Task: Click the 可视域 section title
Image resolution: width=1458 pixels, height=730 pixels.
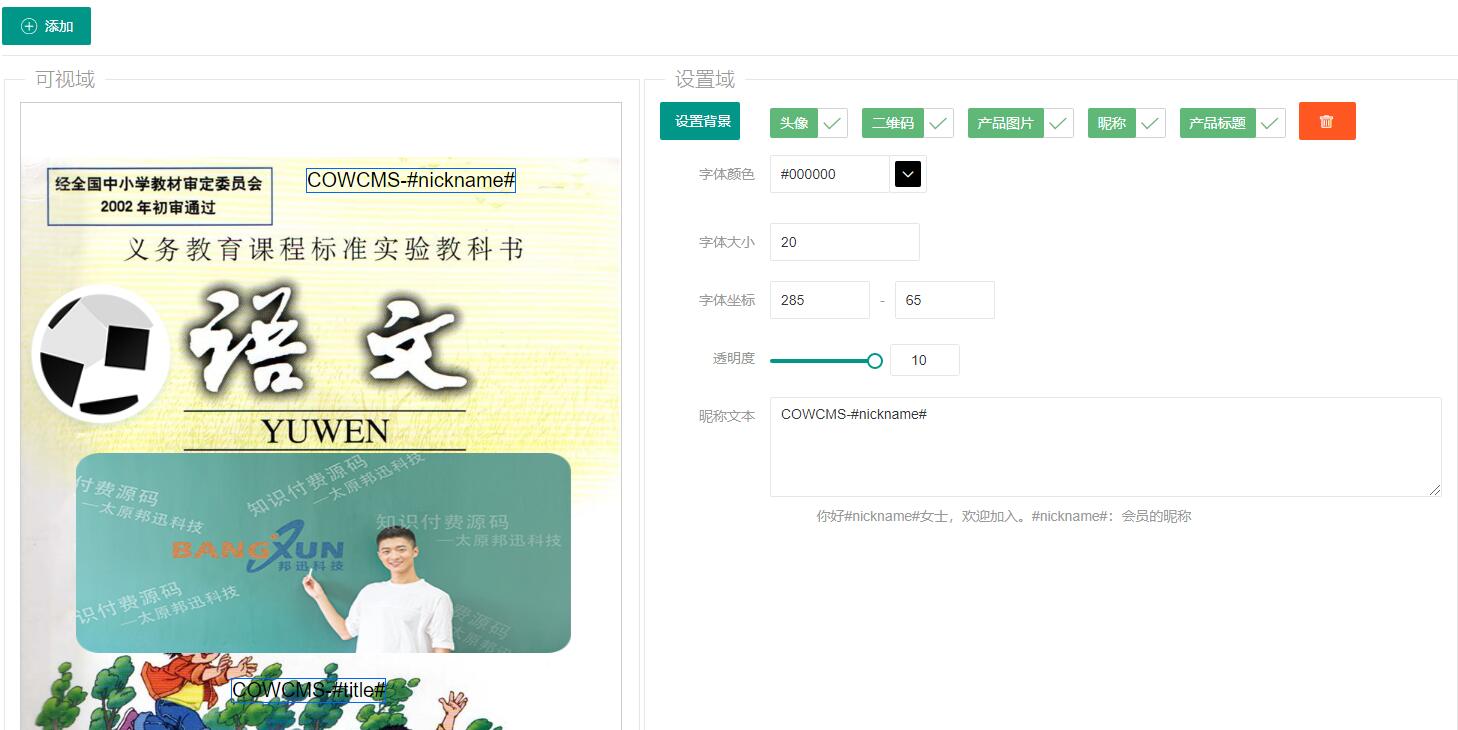Action: pos(65,79)
